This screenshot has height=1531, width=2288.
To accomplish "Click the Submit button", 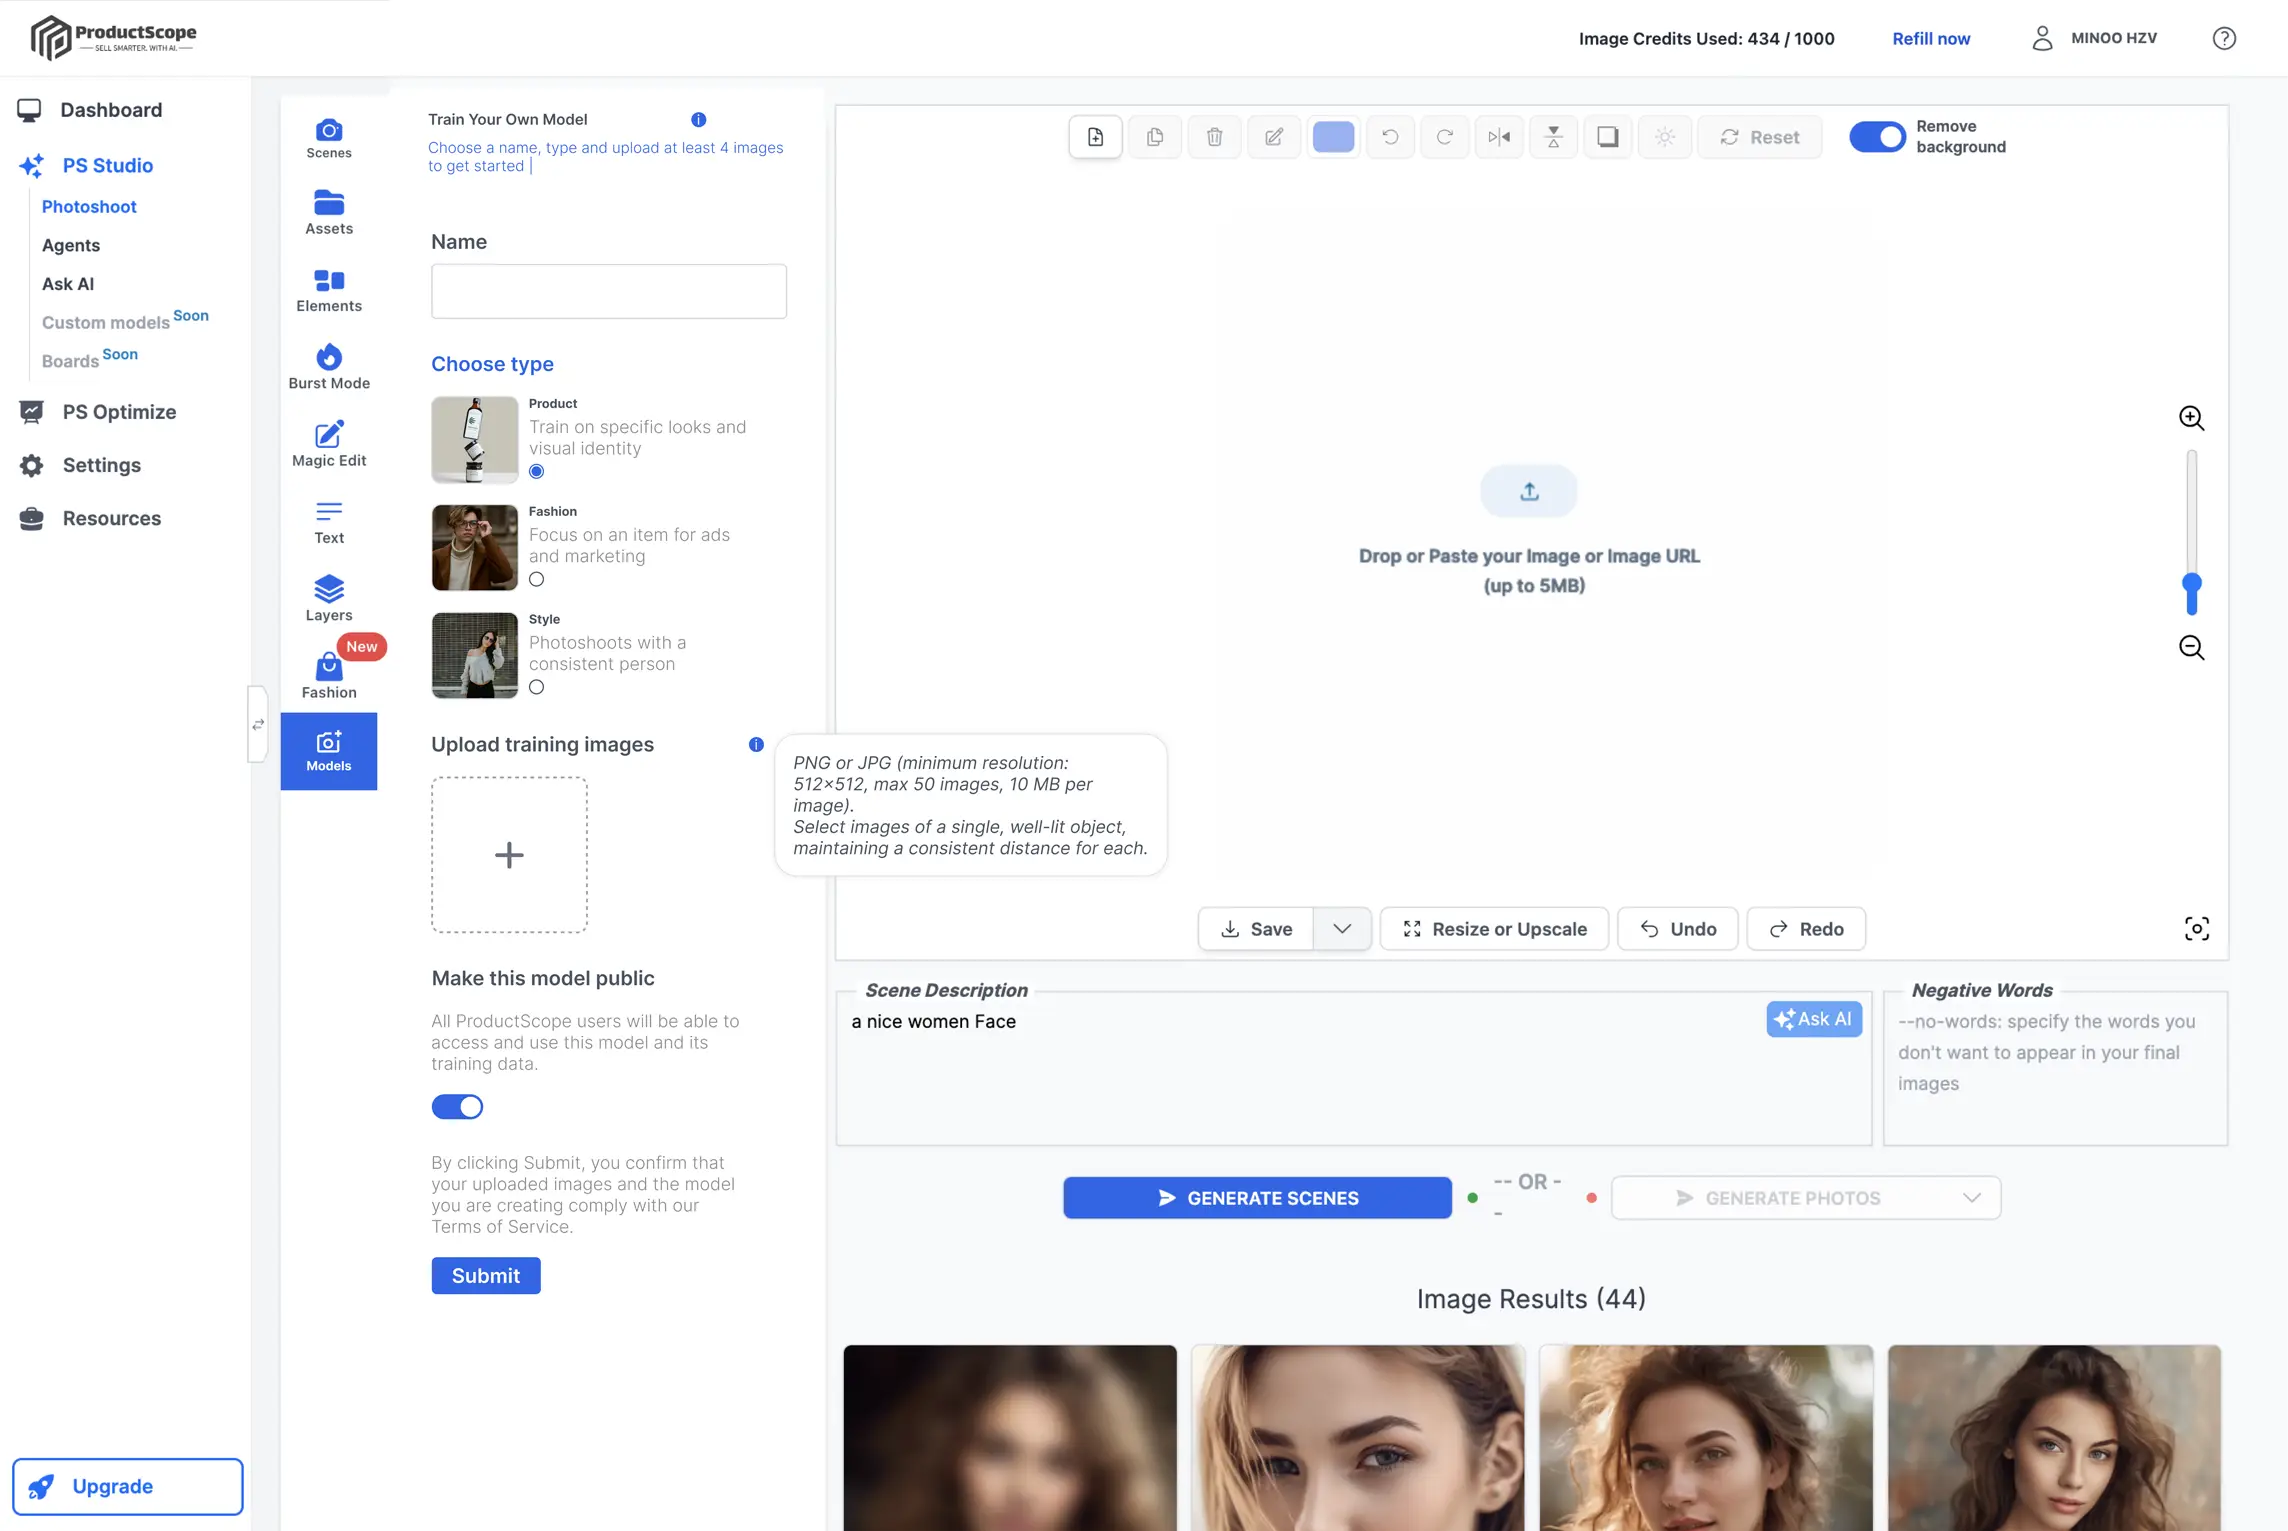I will tap(485, 1275).
